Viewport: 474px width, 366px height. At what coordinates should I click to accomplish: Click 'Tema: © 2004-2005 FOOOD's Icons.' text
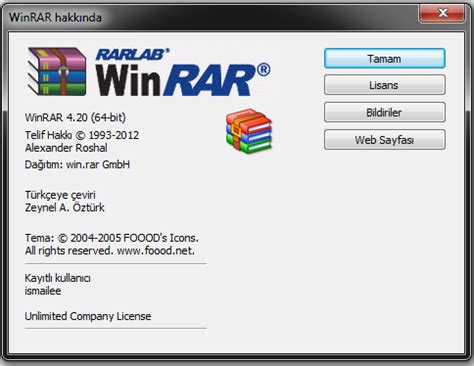pyautogui.click(x=112, y=238)
